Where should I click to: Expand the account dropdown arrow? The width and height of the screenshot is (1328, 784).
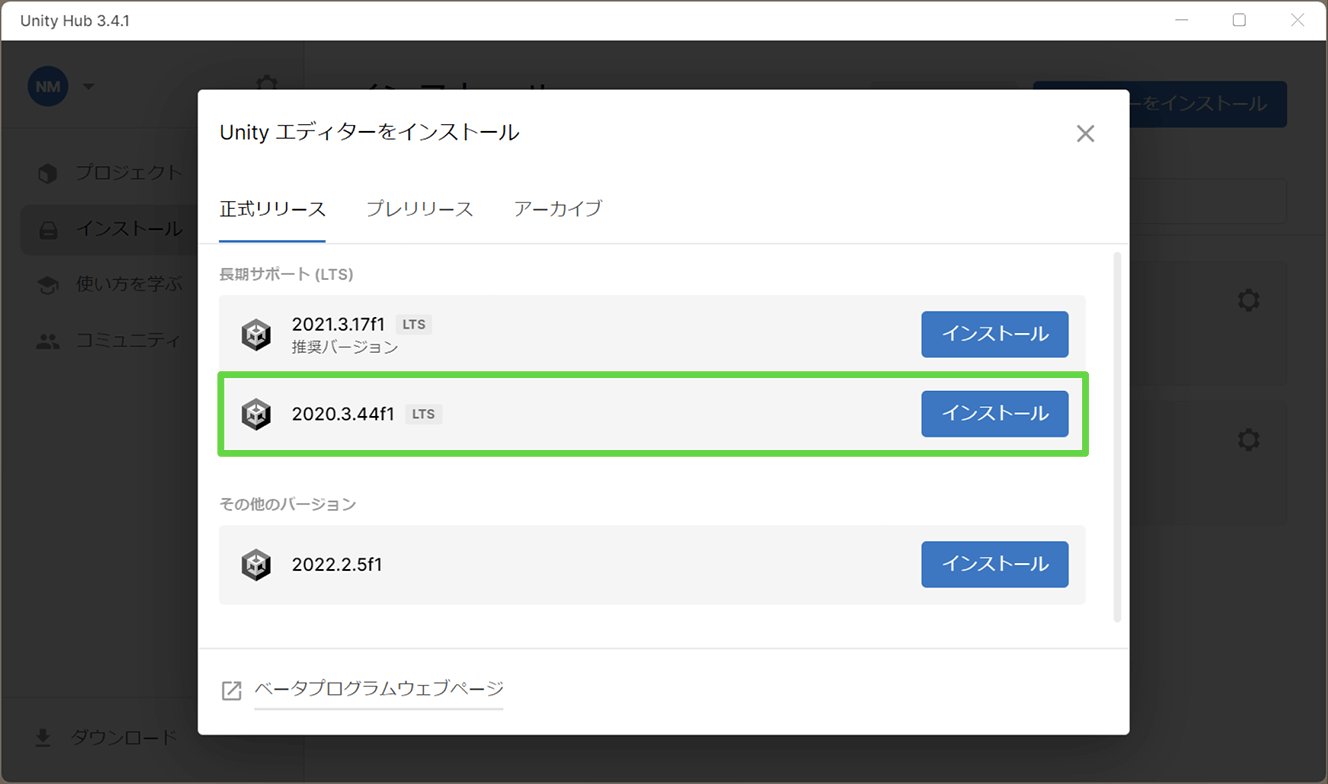click(x=88, y=87)
